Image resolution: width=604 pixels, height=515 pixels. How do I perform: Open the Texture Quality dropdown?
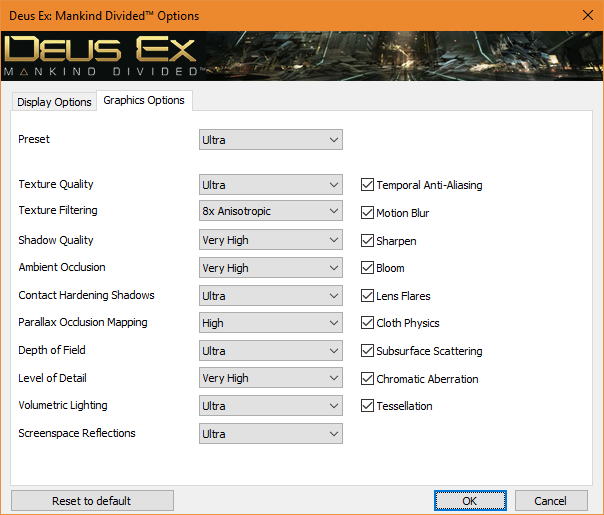[271, 185]
